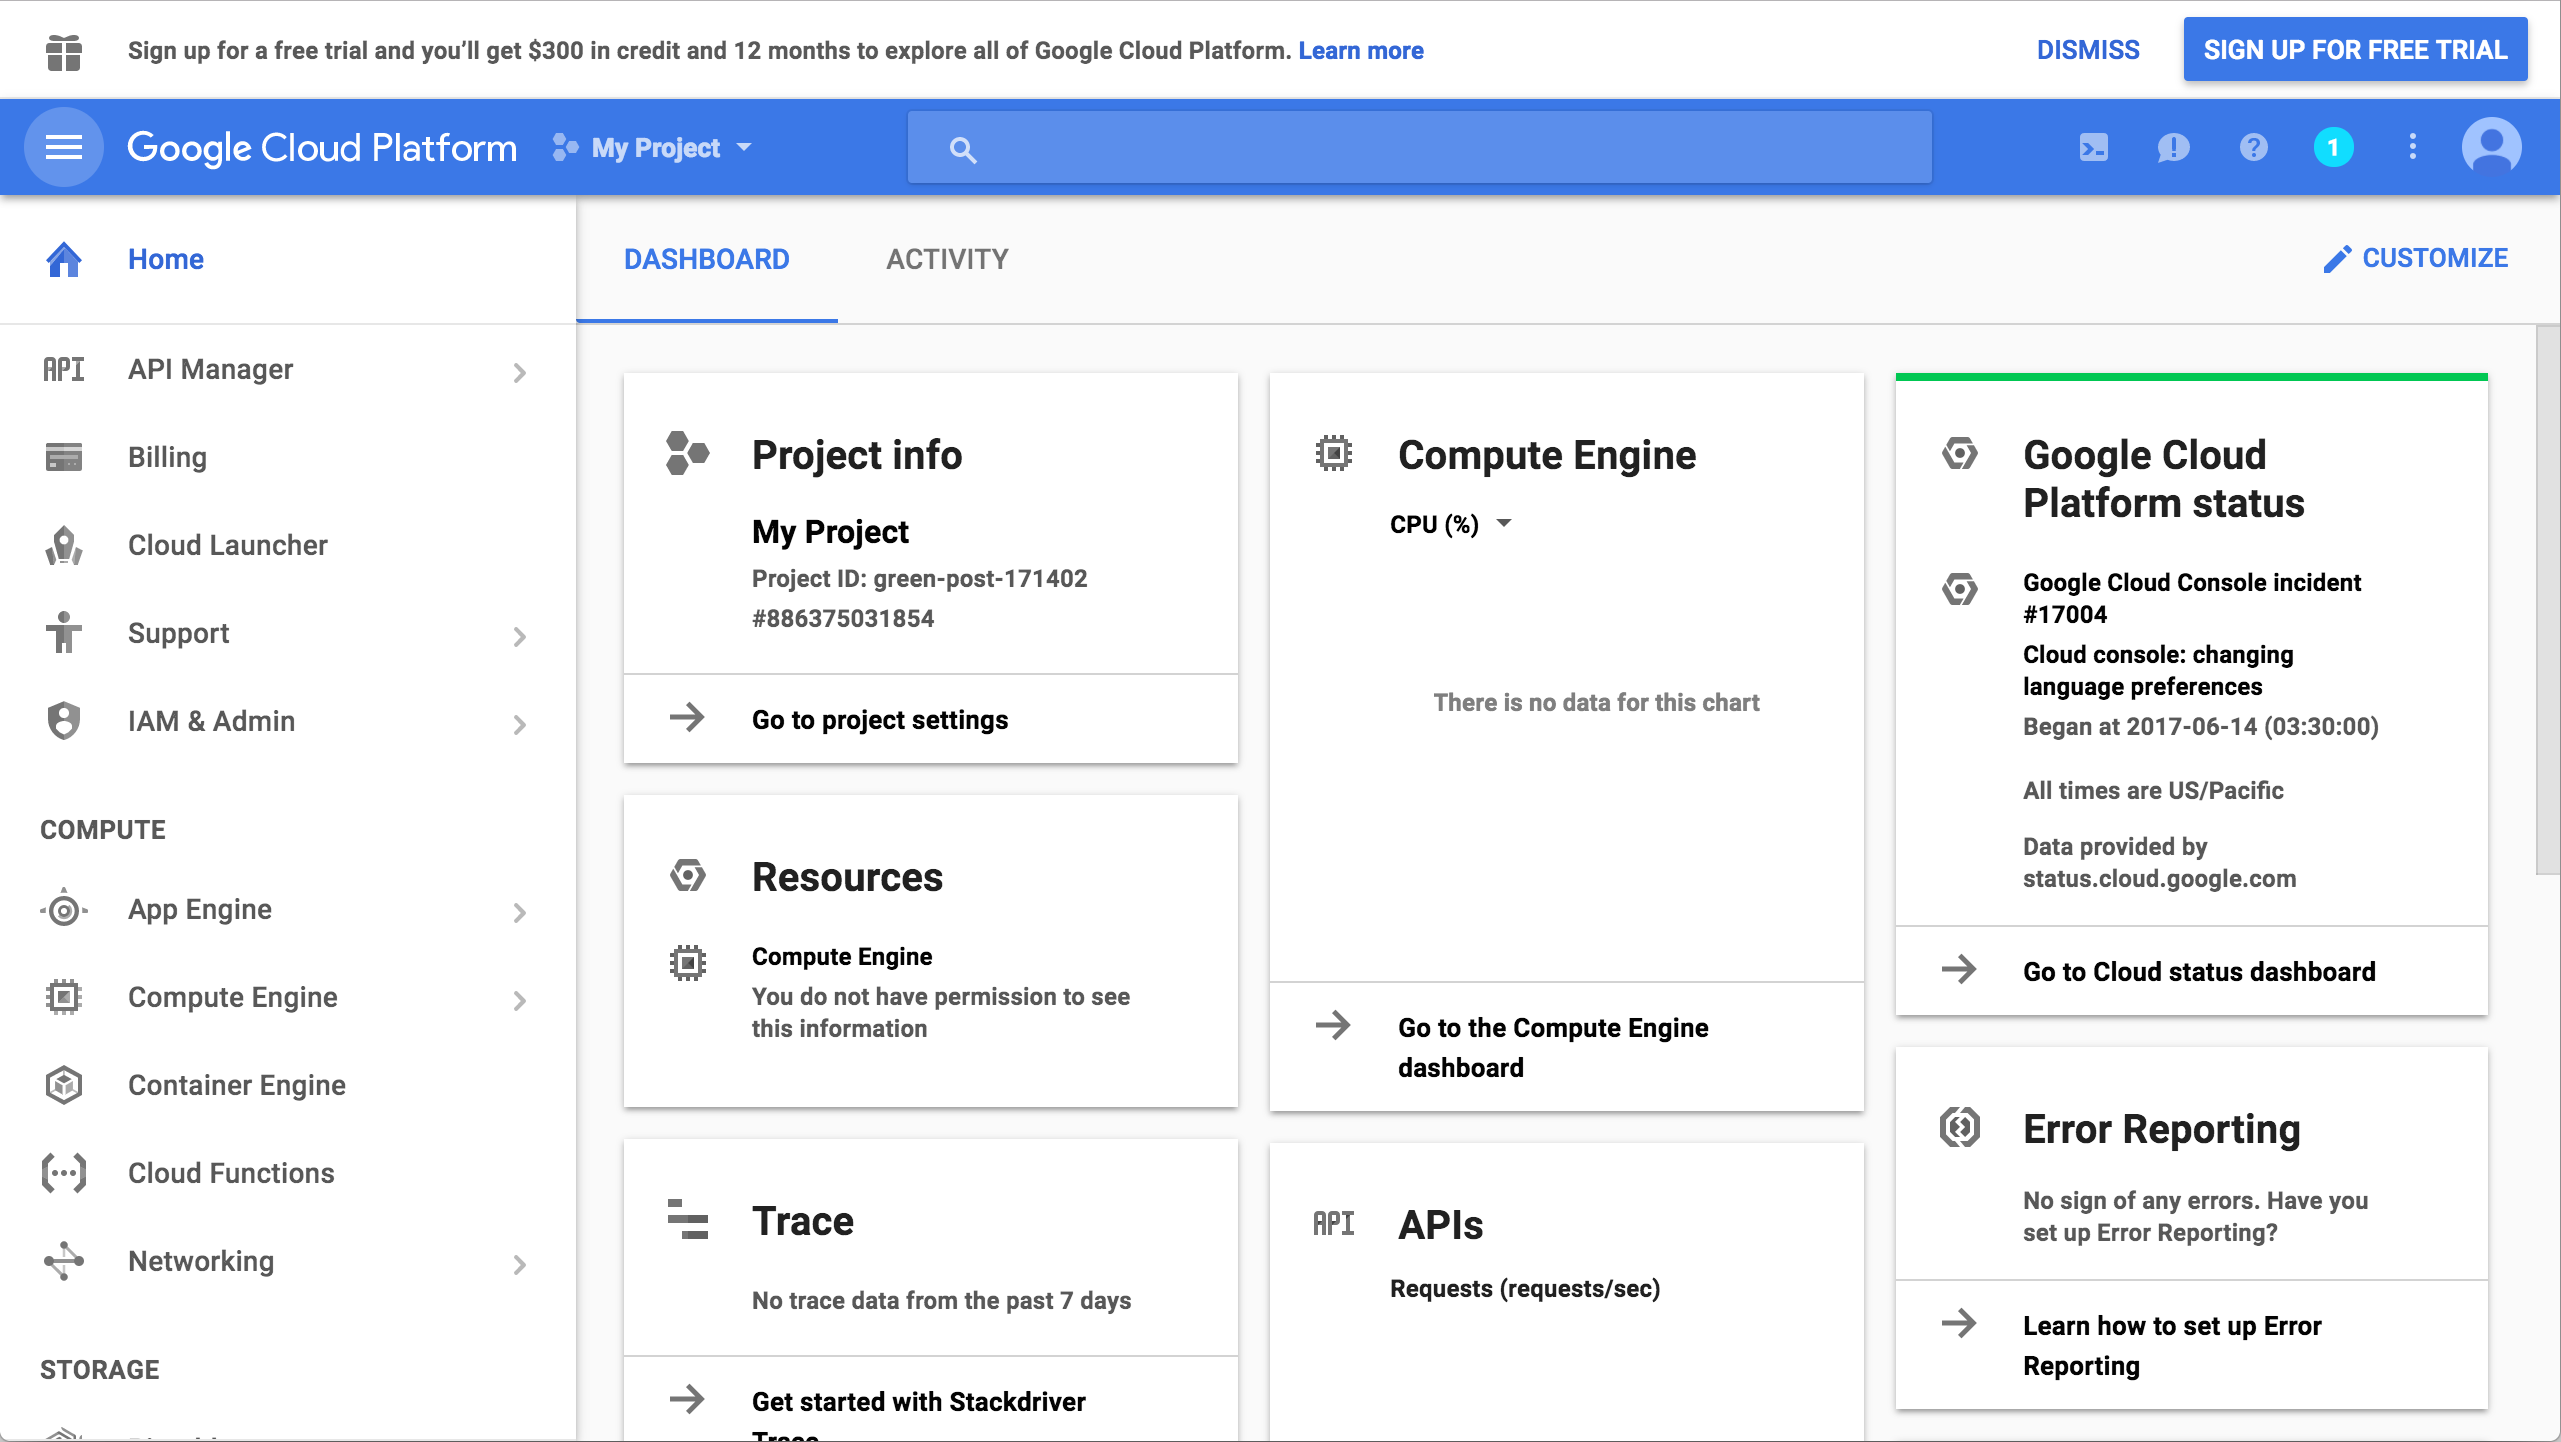Click the Container Engine icon in sidebar
Screen dimensions: 2561x1442
pos(63,1085)
